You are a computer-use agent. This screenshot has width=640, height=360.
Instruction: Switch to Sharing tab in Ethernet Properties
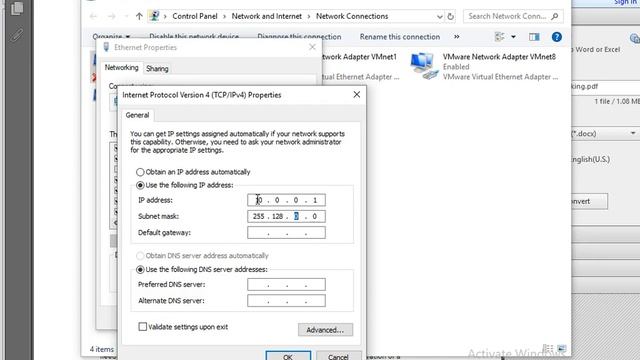pos(157,69)
